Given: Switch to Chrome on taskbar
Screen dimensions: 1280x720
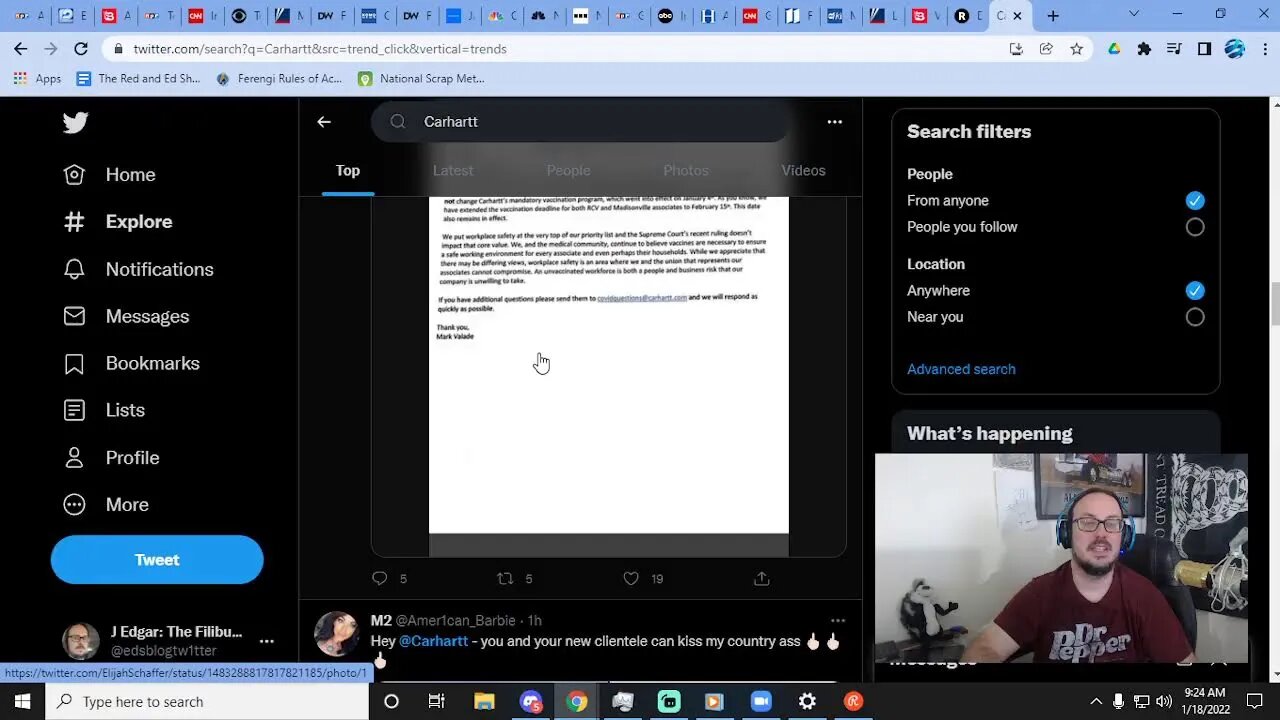Looking at the screenshot, I should (577, 701).
